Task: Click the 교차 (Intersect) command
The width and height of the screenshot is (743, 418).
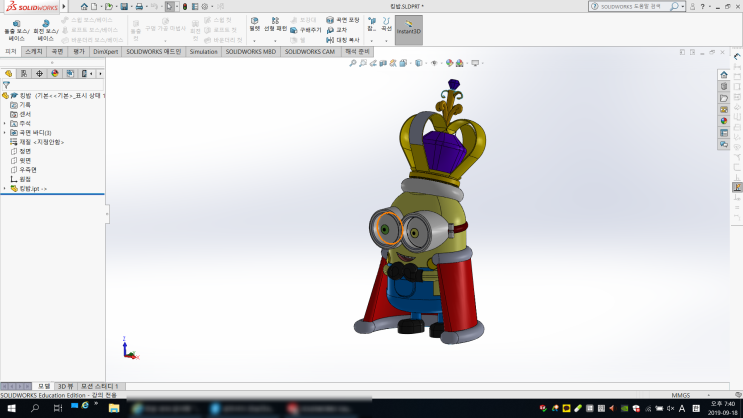Action: click(x=337, y=30)
